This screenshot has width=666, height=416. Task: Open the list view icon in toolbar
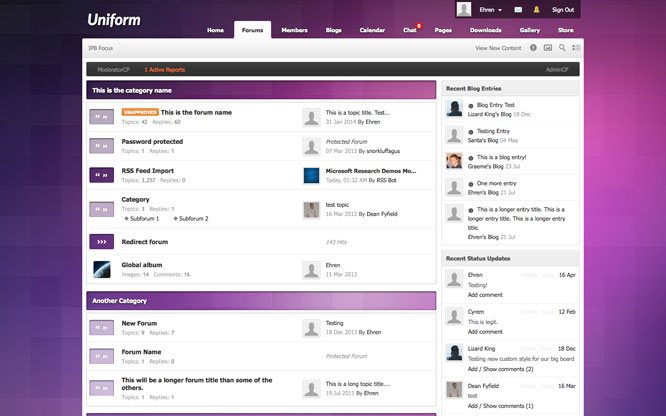click(576, 47)
